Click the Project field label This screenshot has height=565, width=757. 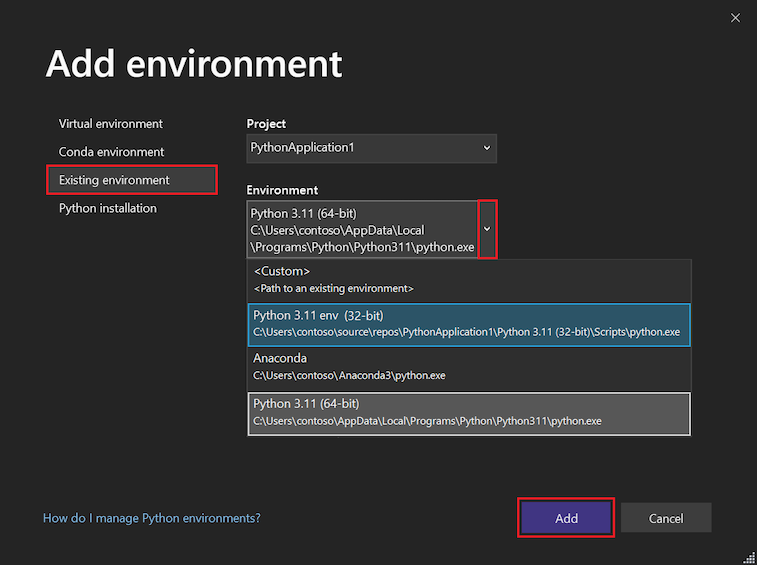(x=266, y=124)
